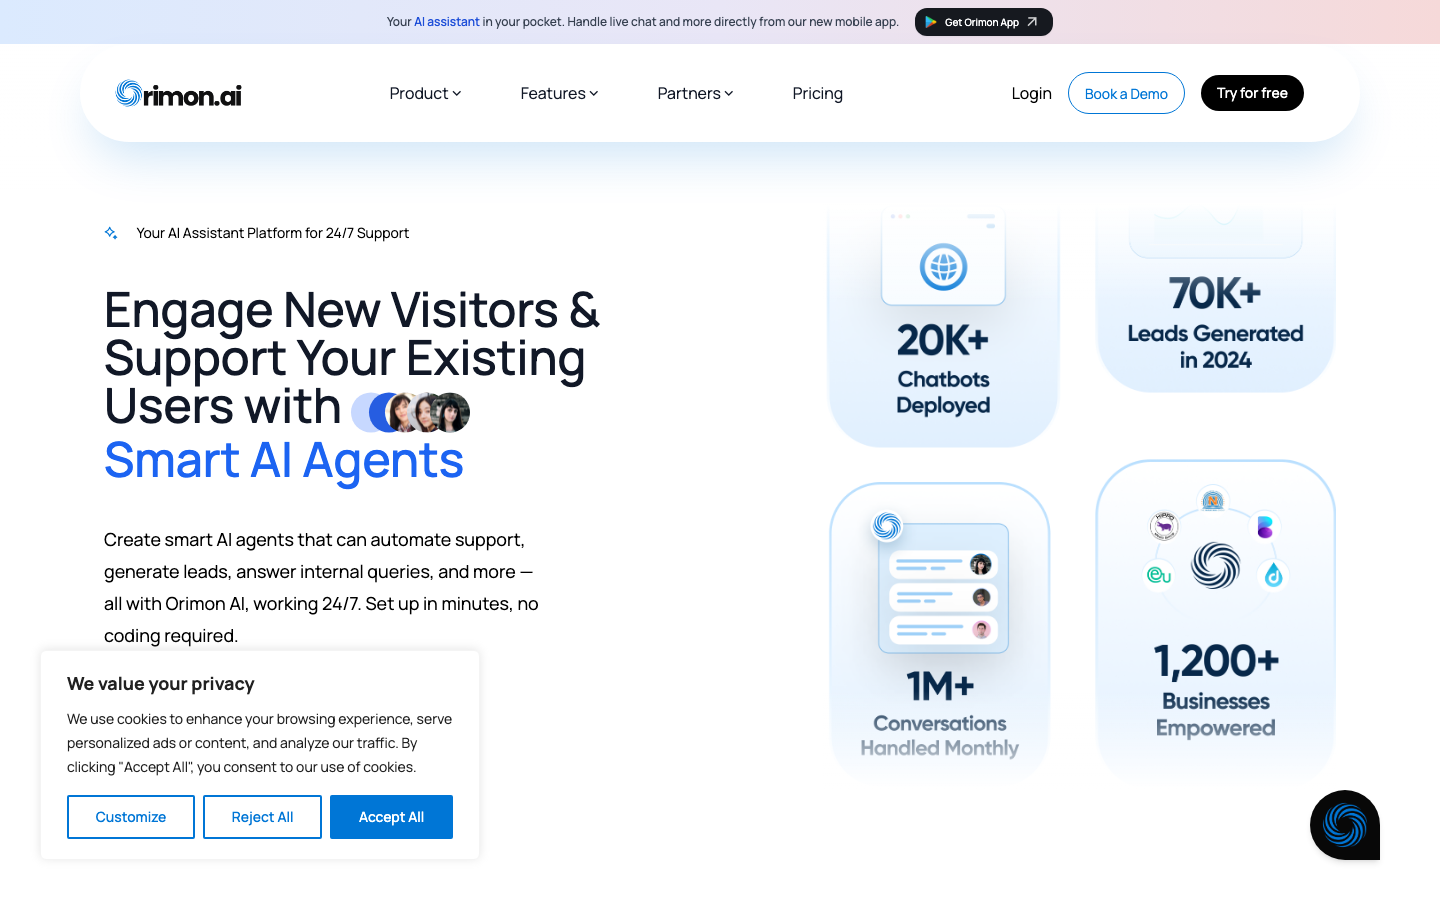Click the purple B partner logo
Screen dimensions: 1440x900
[x=1265, y=527]
